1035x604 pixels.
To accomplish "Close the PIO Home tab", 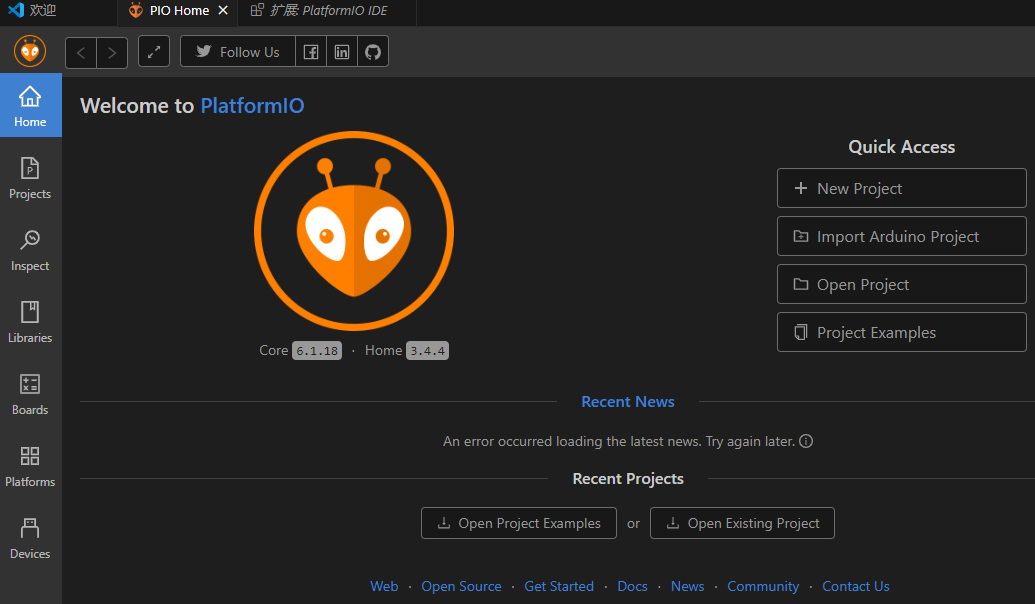I will pyautogui.click(x=223, y=11).
